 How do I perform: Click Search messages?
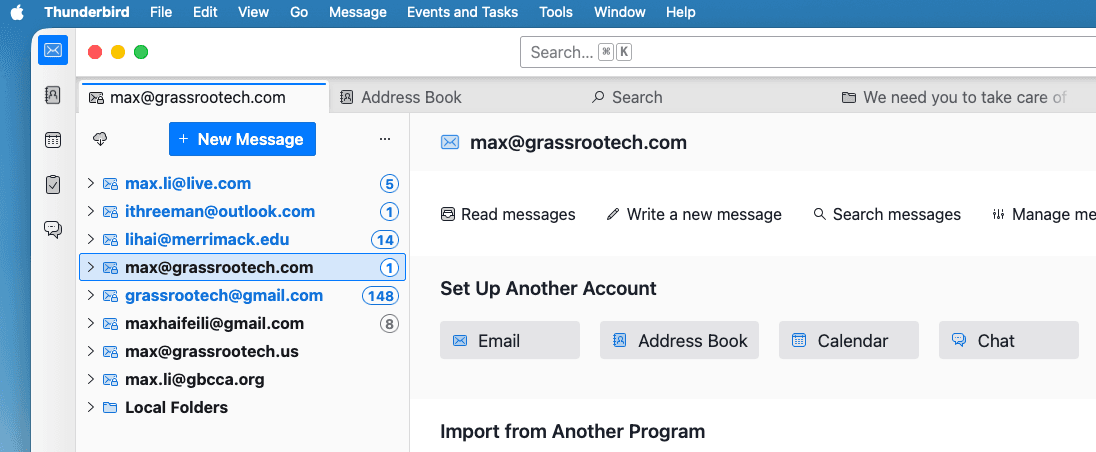pyautogui.click(x=888, y=214)
